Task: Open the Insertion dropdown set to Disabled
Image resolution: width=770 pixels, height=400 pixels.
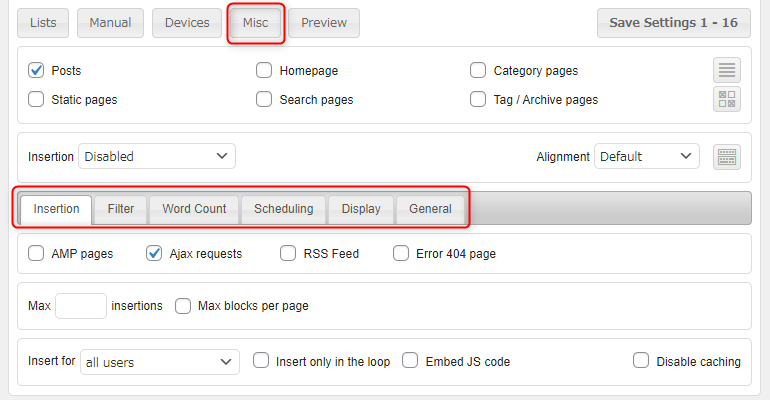Action: click(156, 157)
